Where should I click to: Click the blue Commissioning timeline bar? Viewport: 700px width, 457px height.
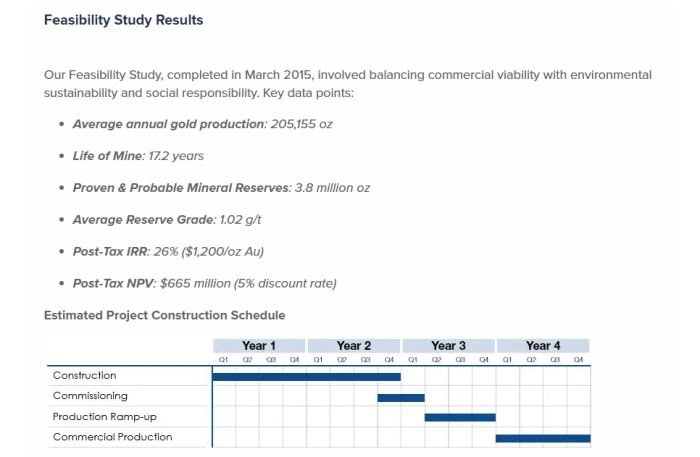pos(401,397)
